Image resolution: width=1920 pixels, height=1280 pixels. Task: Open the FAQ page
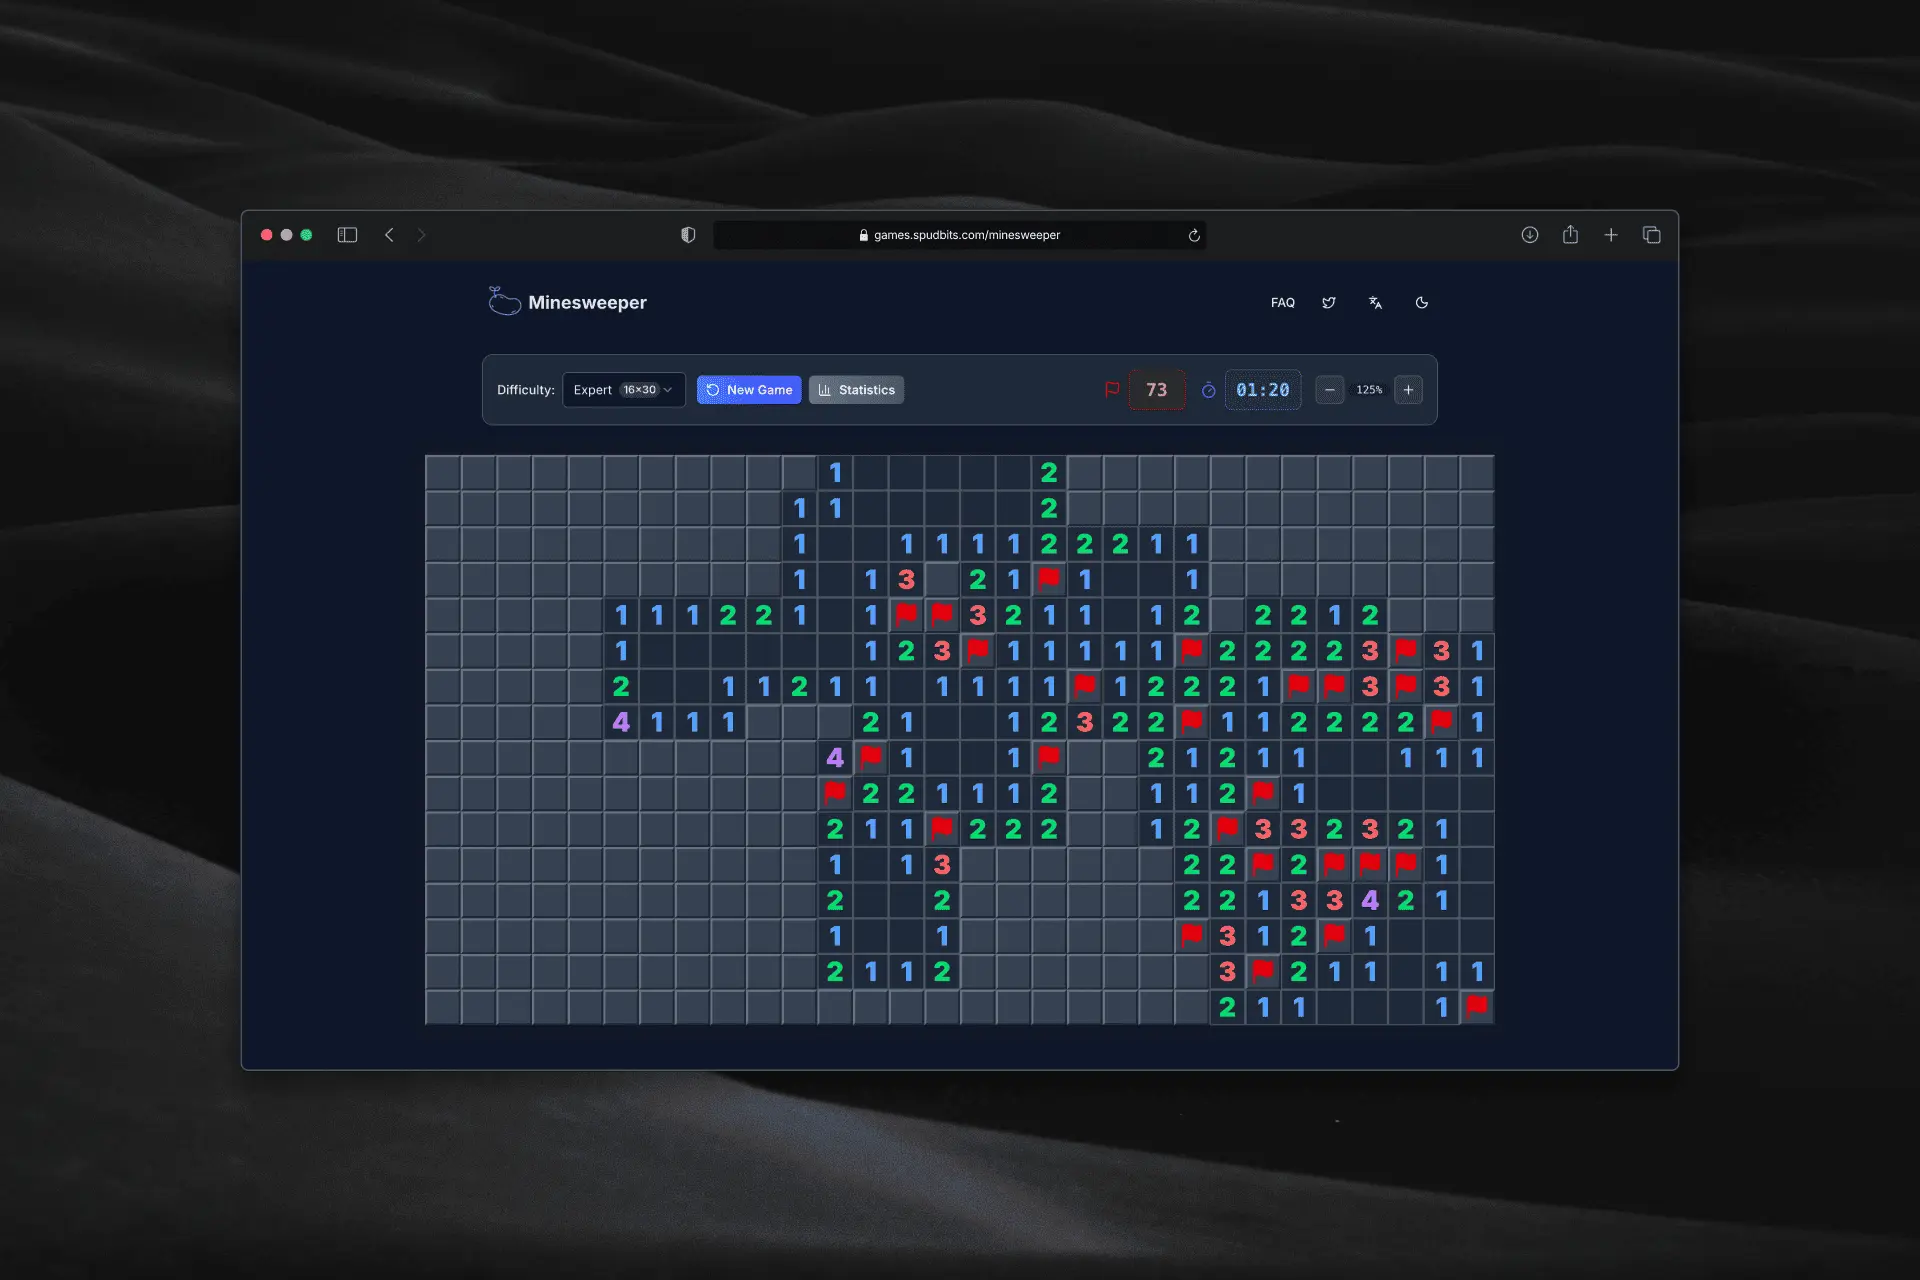point(1282,302)
